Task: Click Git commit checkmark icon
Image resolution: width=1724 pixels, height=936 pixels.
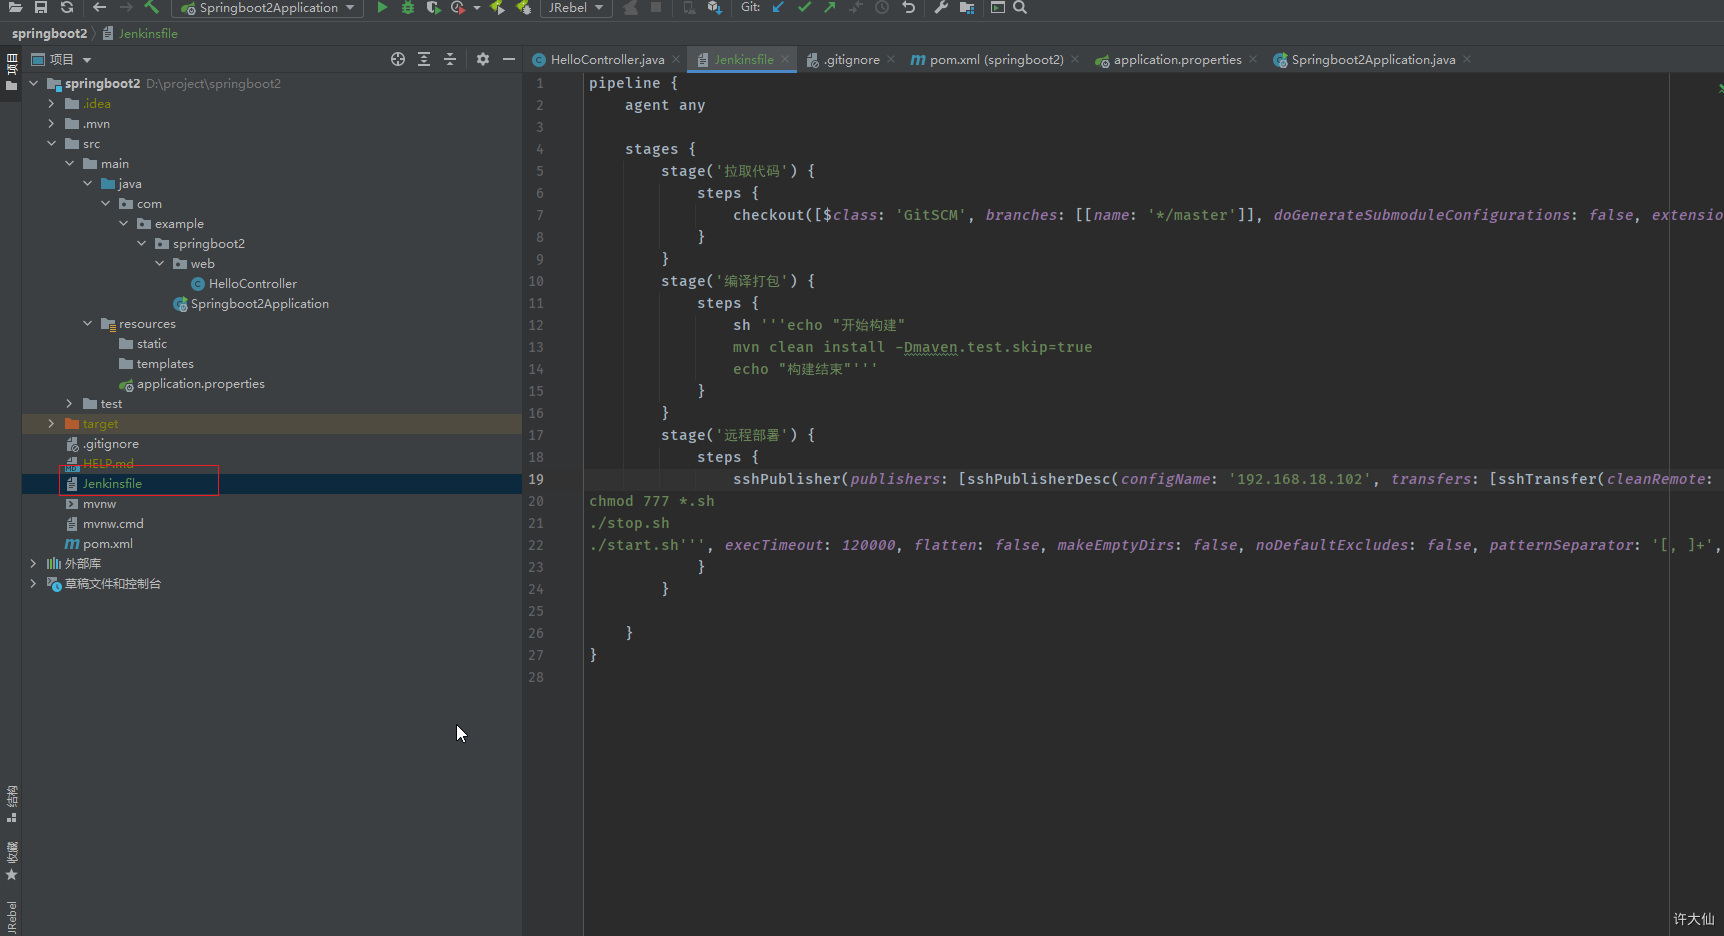Action: point(804,8)
